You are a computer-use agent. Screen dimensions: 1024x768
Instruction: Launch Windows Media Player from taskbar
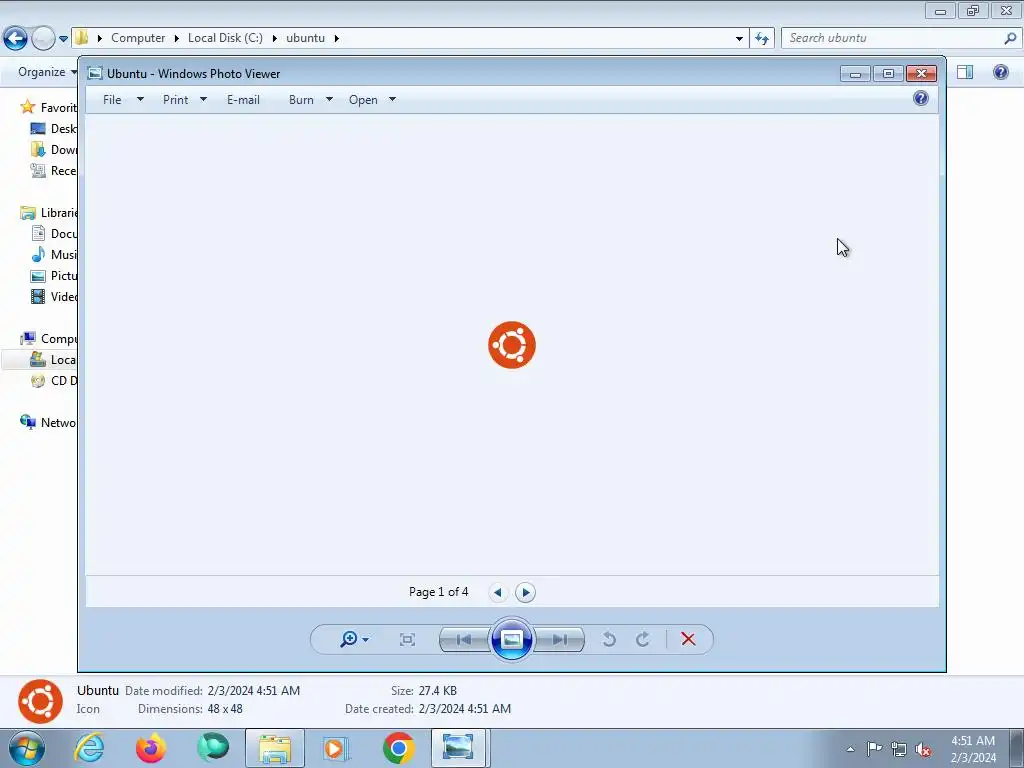click(337, 748)
